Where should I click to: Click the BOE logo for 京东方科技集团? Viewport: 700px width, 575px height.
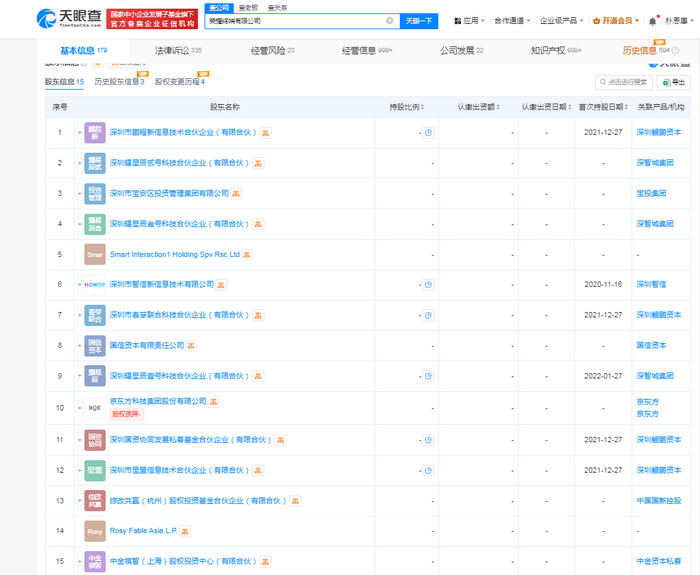tap(95, 407)
